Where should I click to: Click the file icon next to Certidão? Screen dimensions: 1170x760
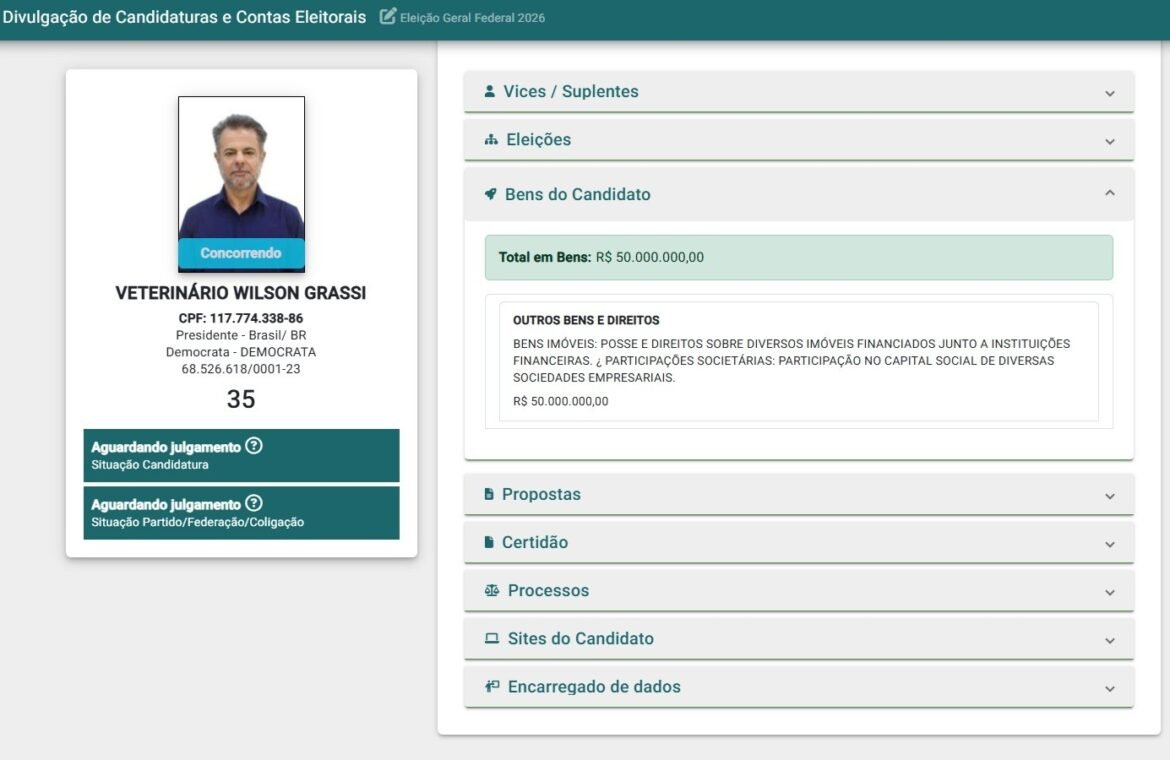point(489,542)
